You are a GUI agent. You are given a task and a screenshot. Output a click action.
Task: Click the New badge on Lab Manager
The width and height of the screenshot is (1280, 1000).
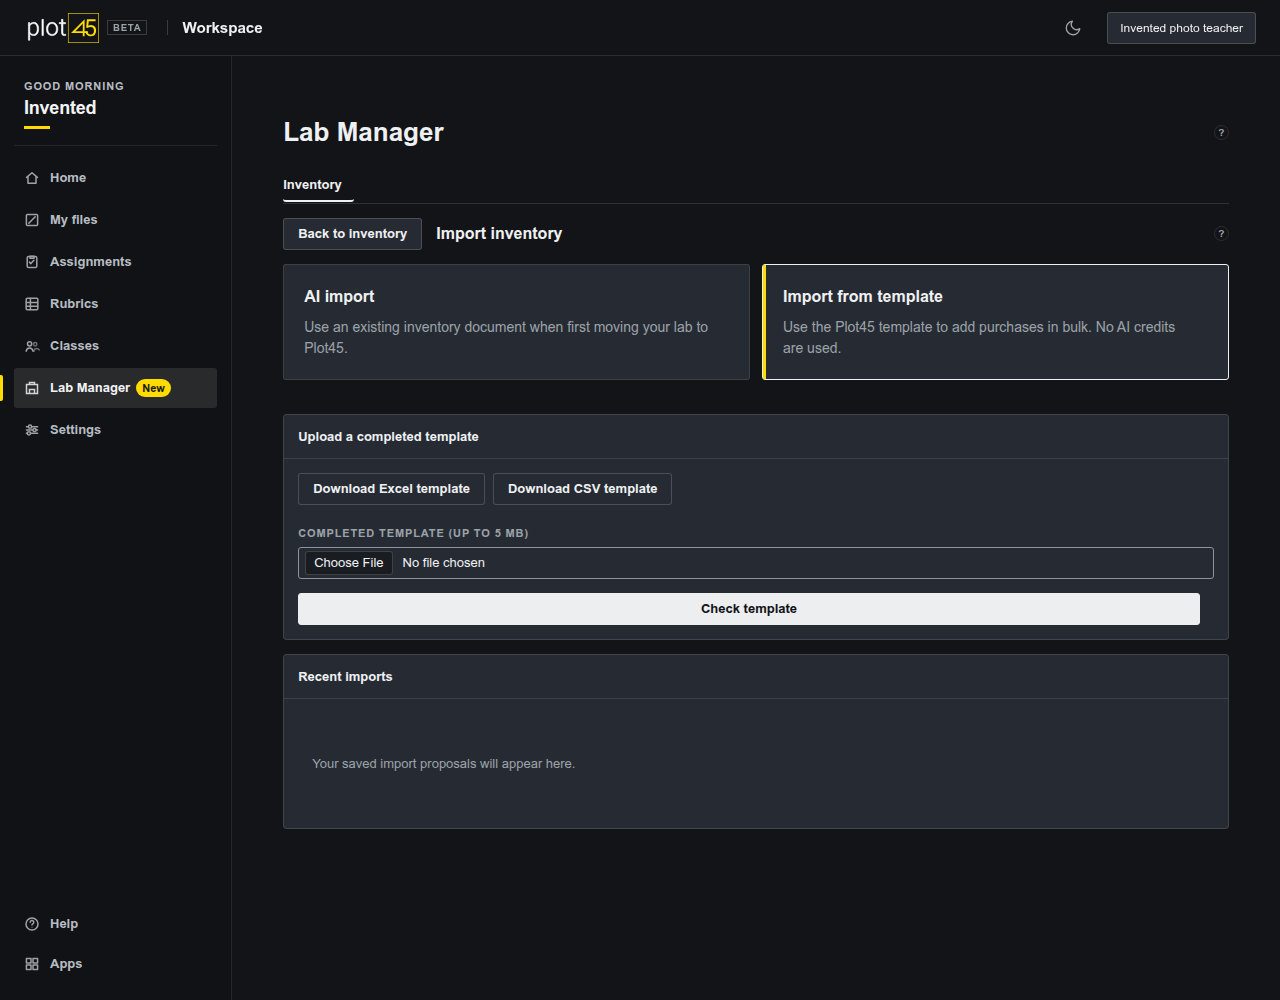153,388
